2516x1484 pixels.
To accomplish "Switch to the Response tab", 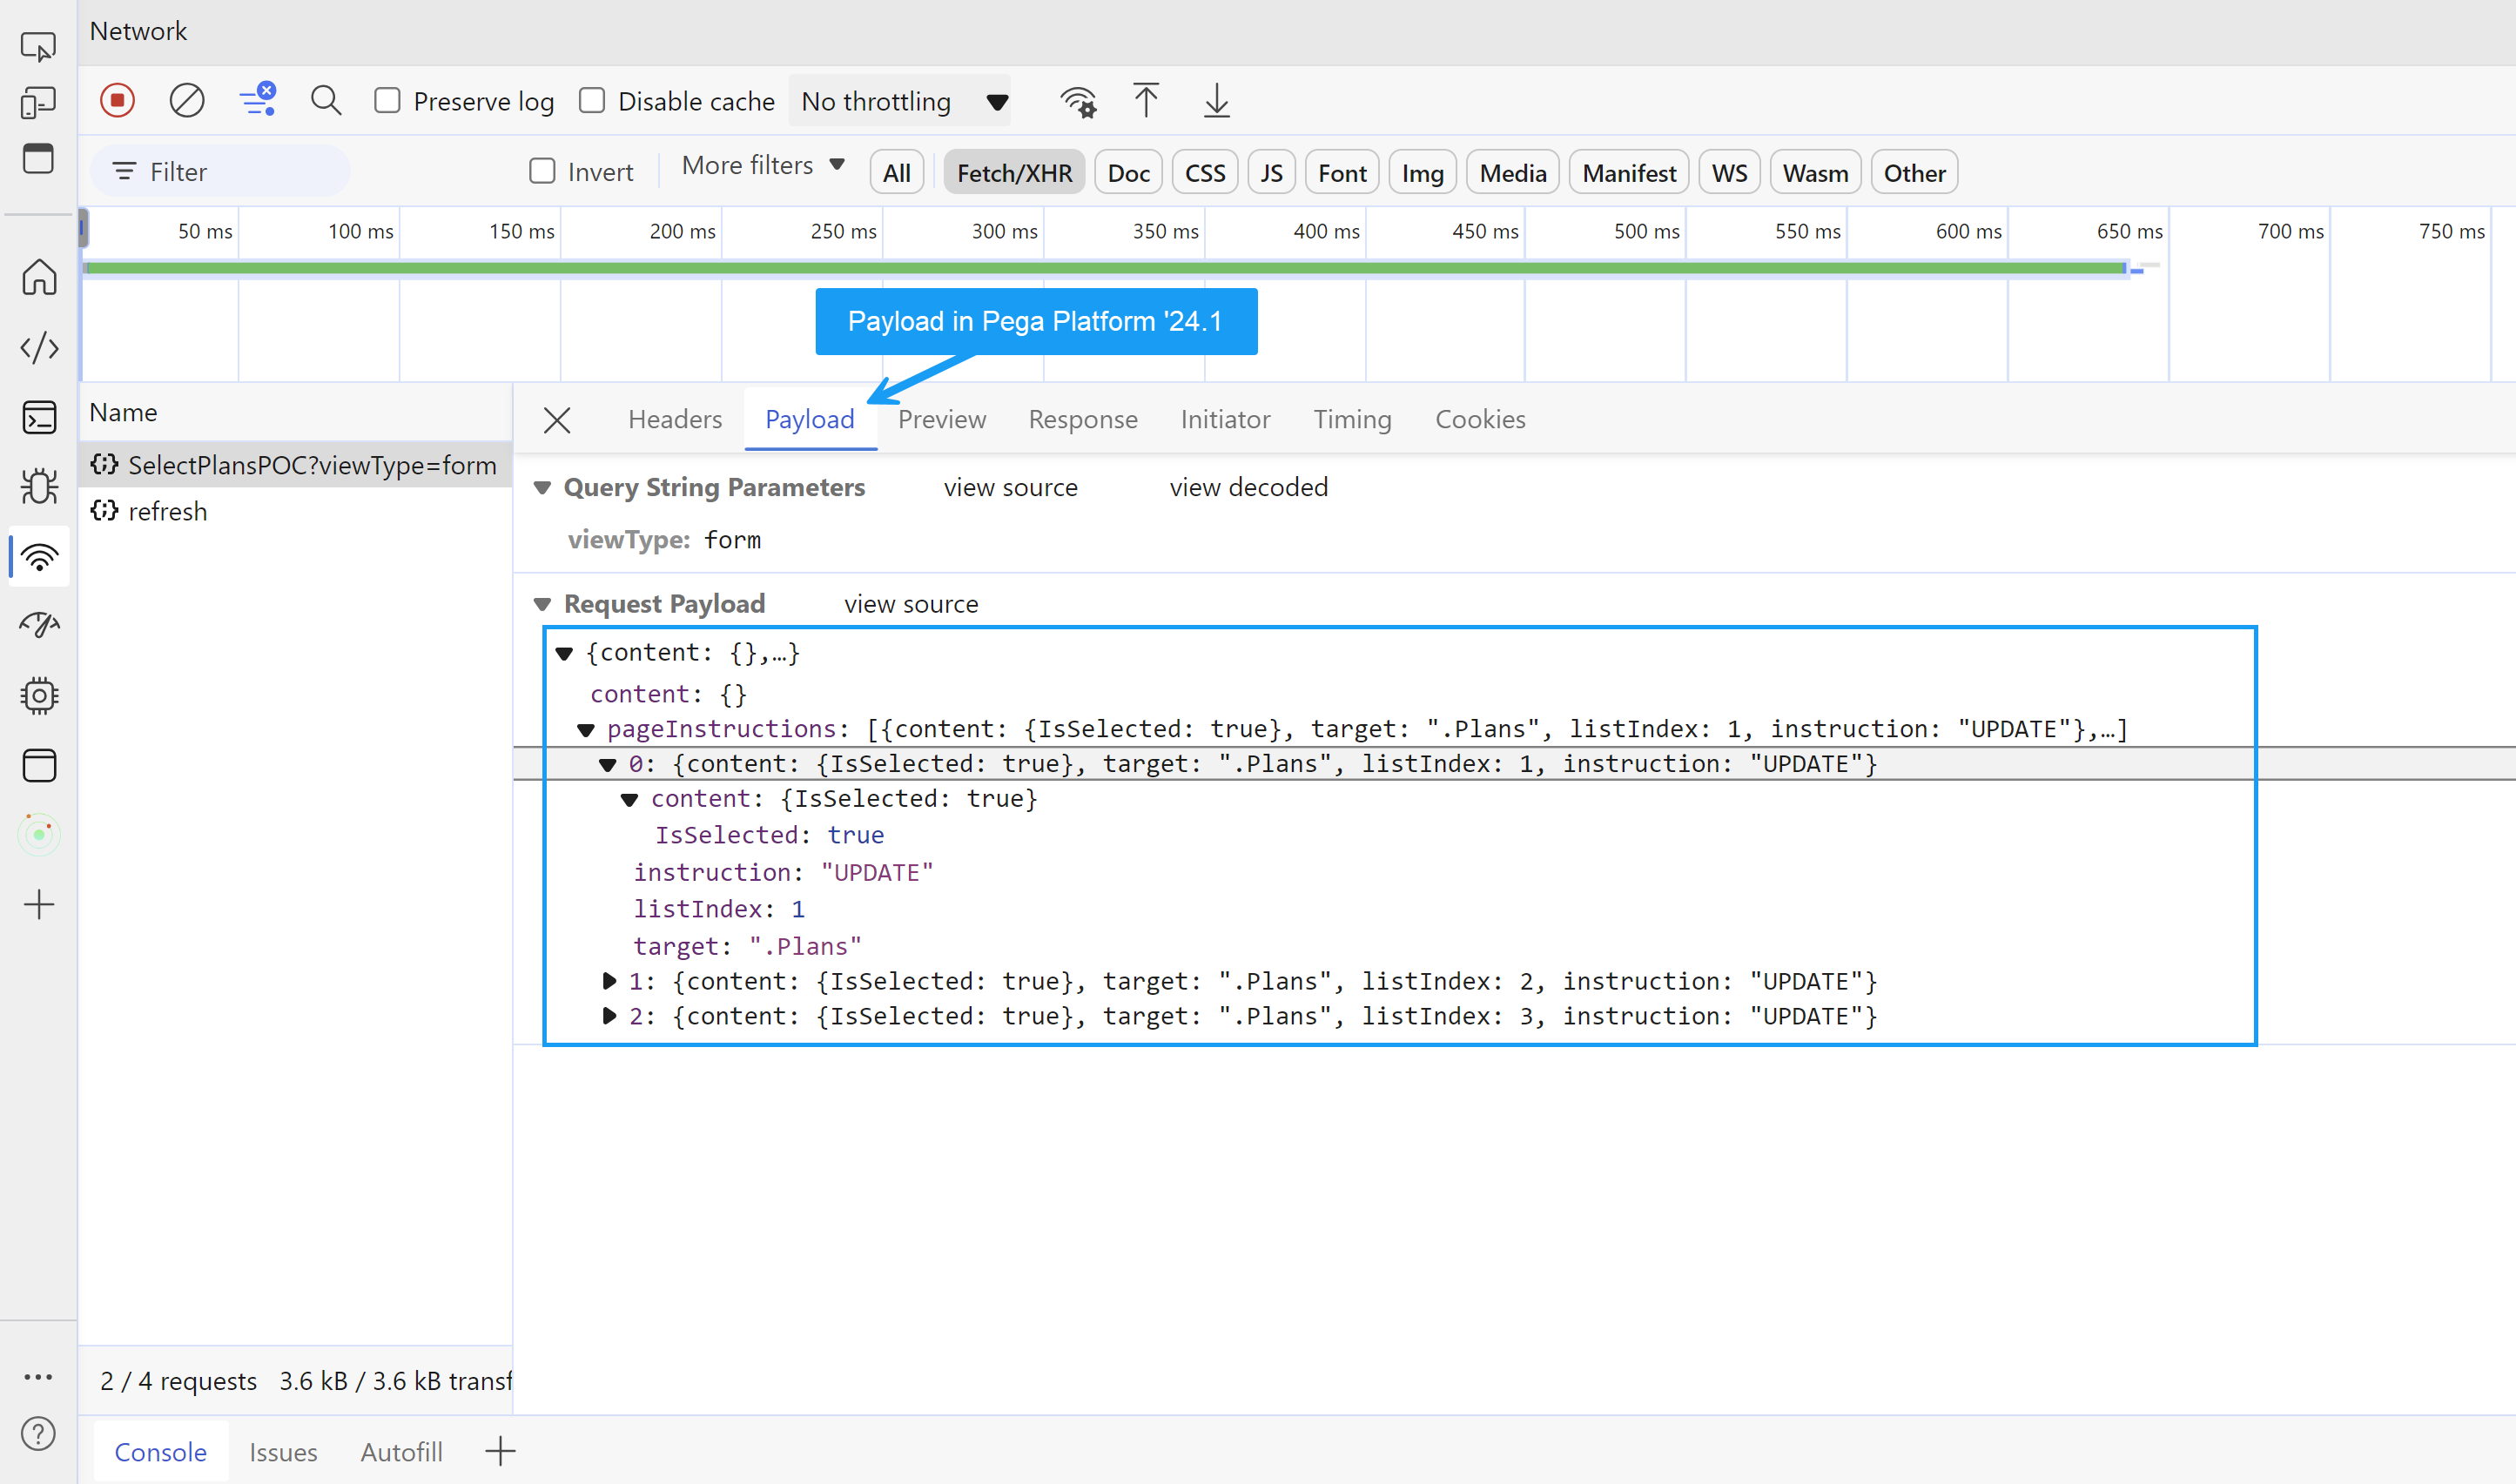I will click(x=1083, y=419).
